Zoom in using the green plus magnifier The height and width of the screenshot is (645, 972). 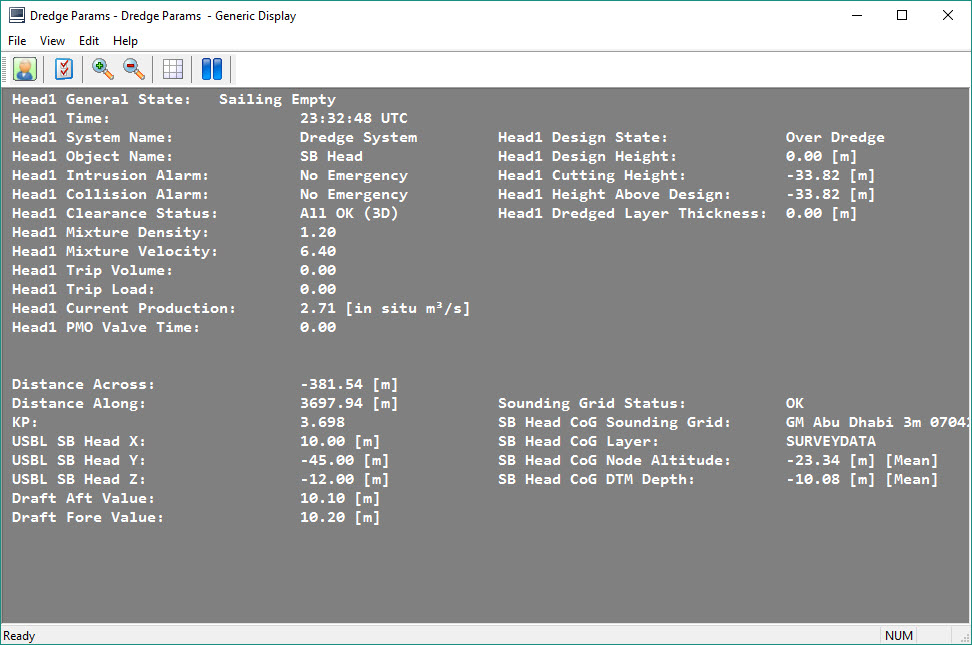point(102,69)
